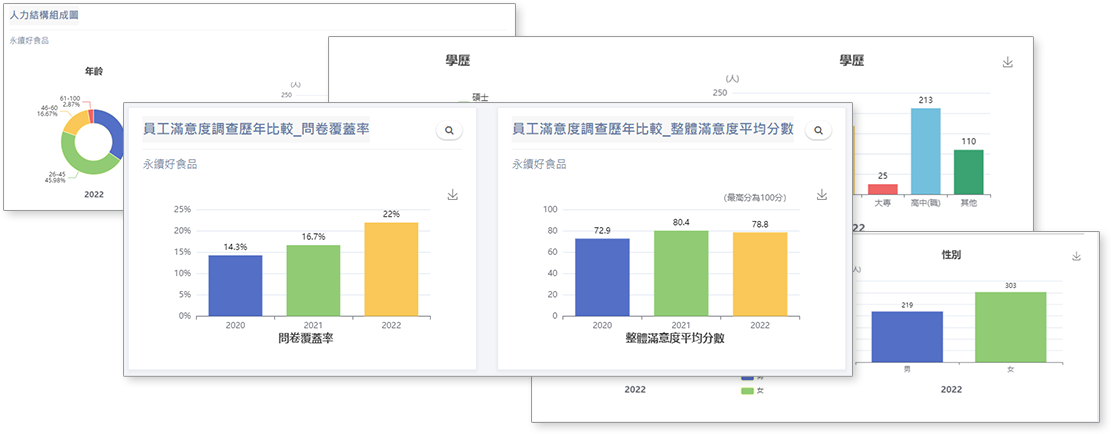Select the 高中(職) bar showing 213
Image resolution: width=1111 pixels, height=434 pixels.
pos(925,150)
